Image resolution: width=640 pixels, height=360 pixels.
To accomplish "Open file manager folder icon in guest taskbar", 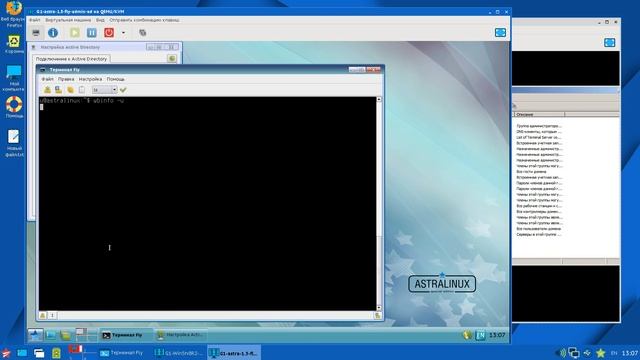I will pyautogui.click(x=65, y=335).
